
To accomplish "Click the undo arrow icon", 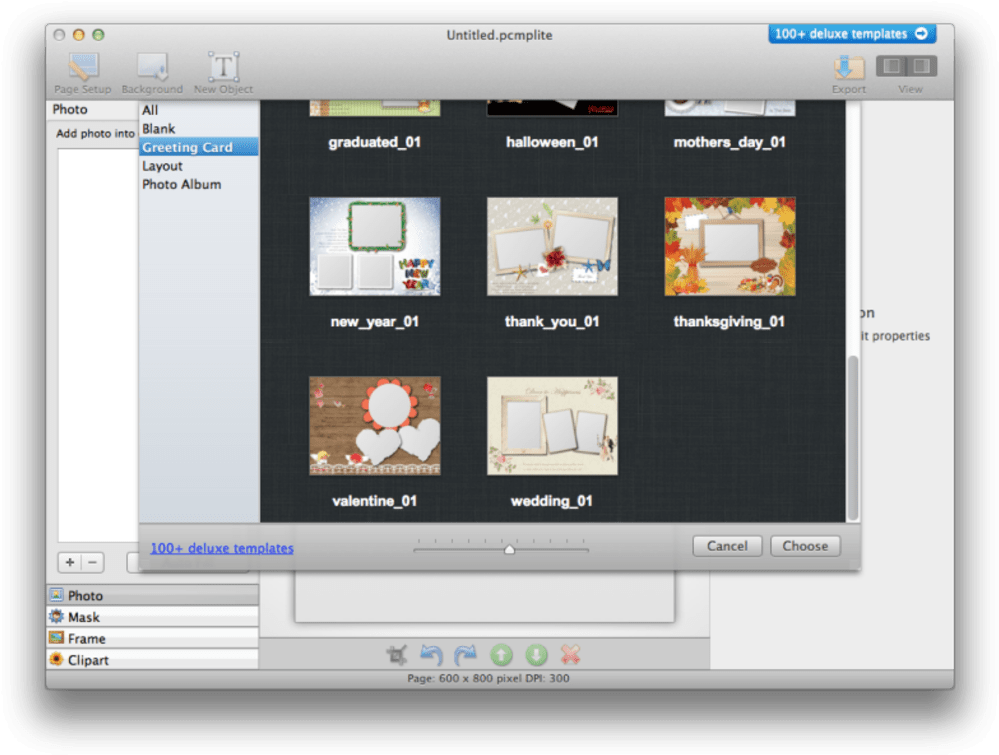I will (x=431, y=654).
